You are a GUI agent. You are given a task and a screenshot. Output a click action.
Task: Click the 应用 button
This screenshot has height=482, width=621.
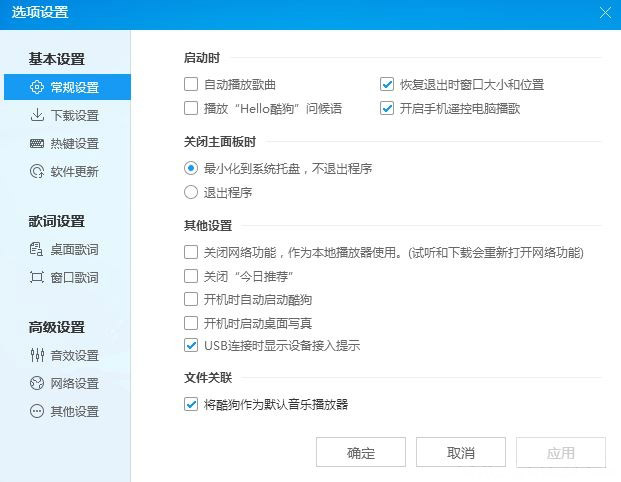[561, 452]
